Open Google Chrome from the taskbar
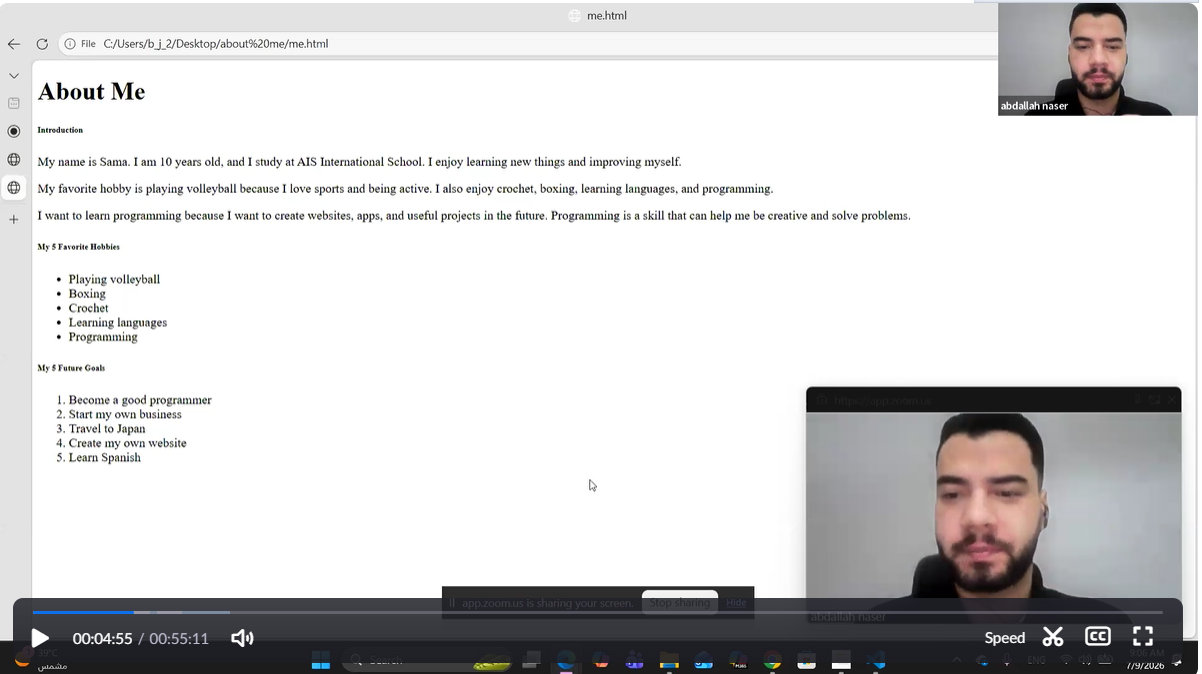The height and width of the screenshot is (674, 1202). (772, 660)
